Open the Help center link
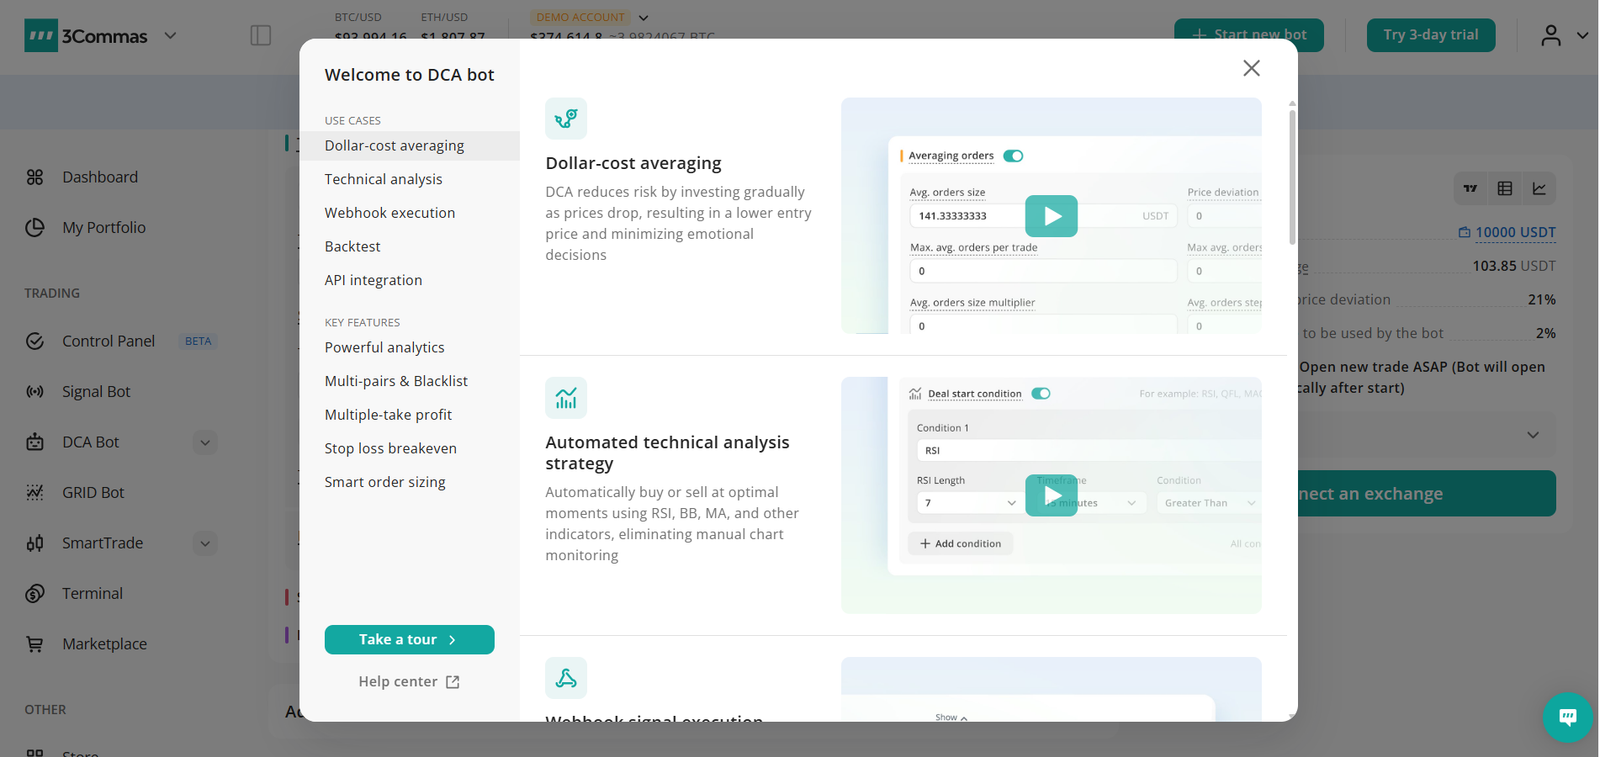This screenshot has height=757, width=1600. pyautogui.click(x=409, y=682)
